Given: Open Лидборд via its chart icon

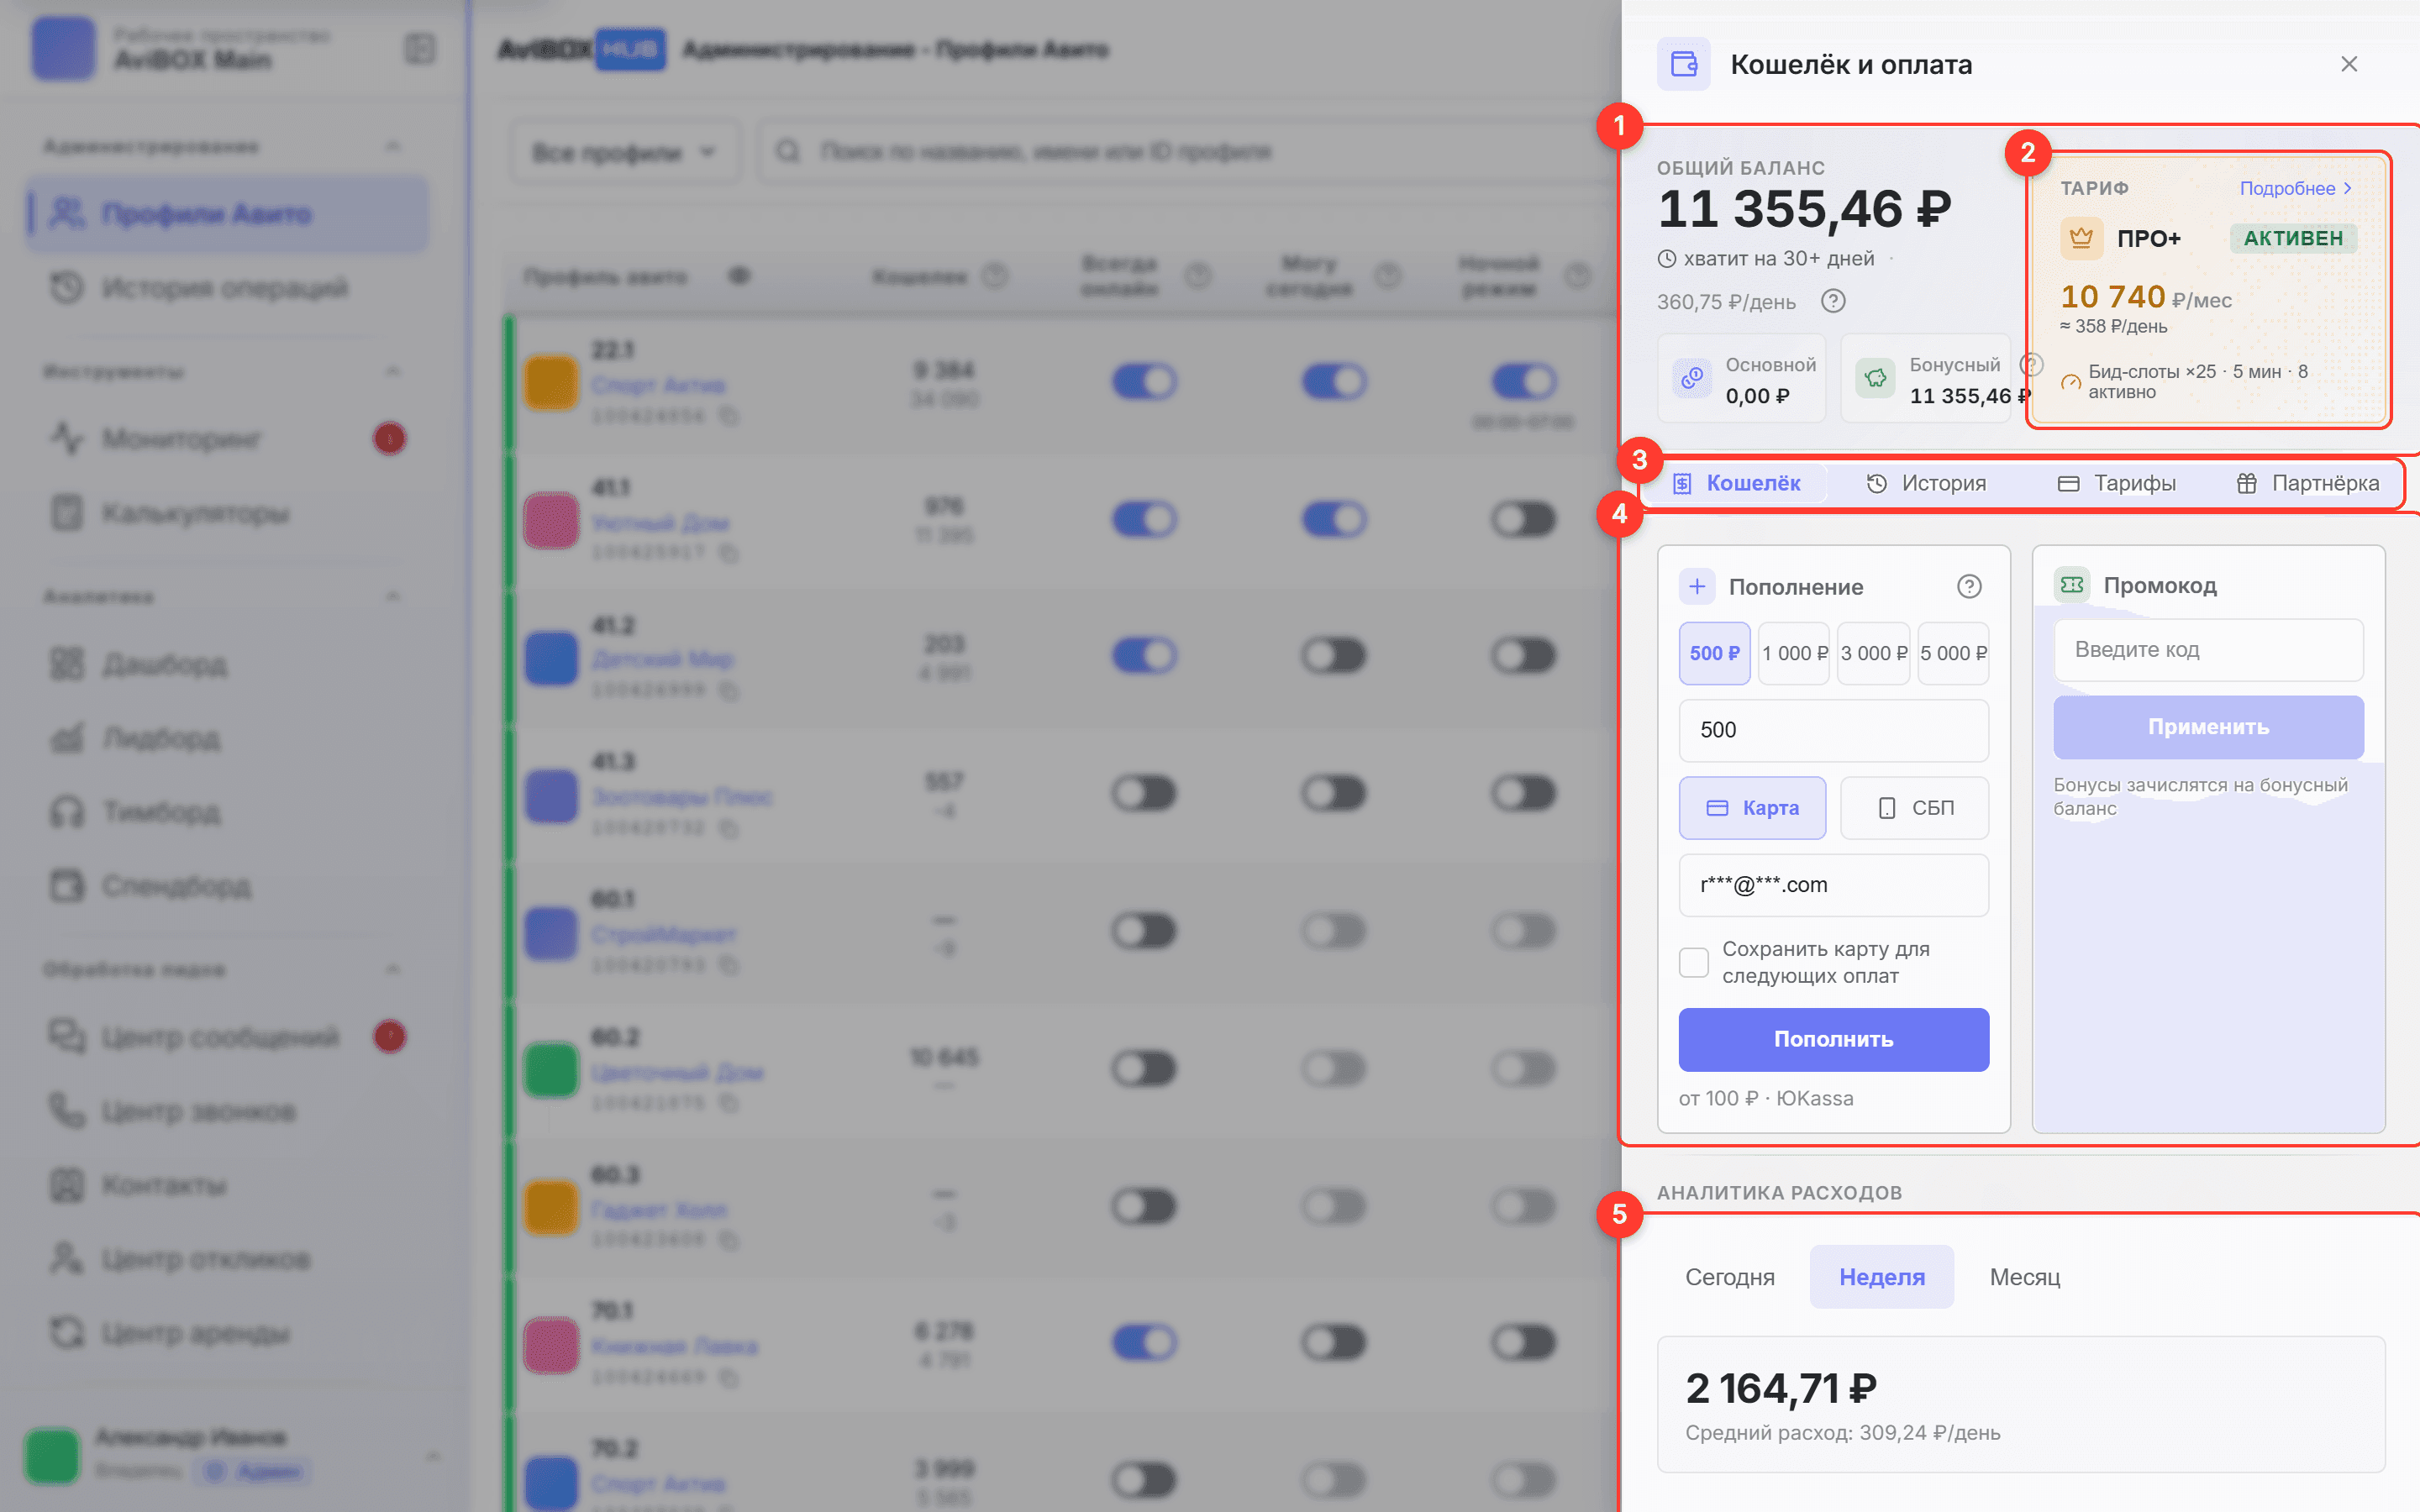Looking at the screenshot, I should tap(67, 739).
